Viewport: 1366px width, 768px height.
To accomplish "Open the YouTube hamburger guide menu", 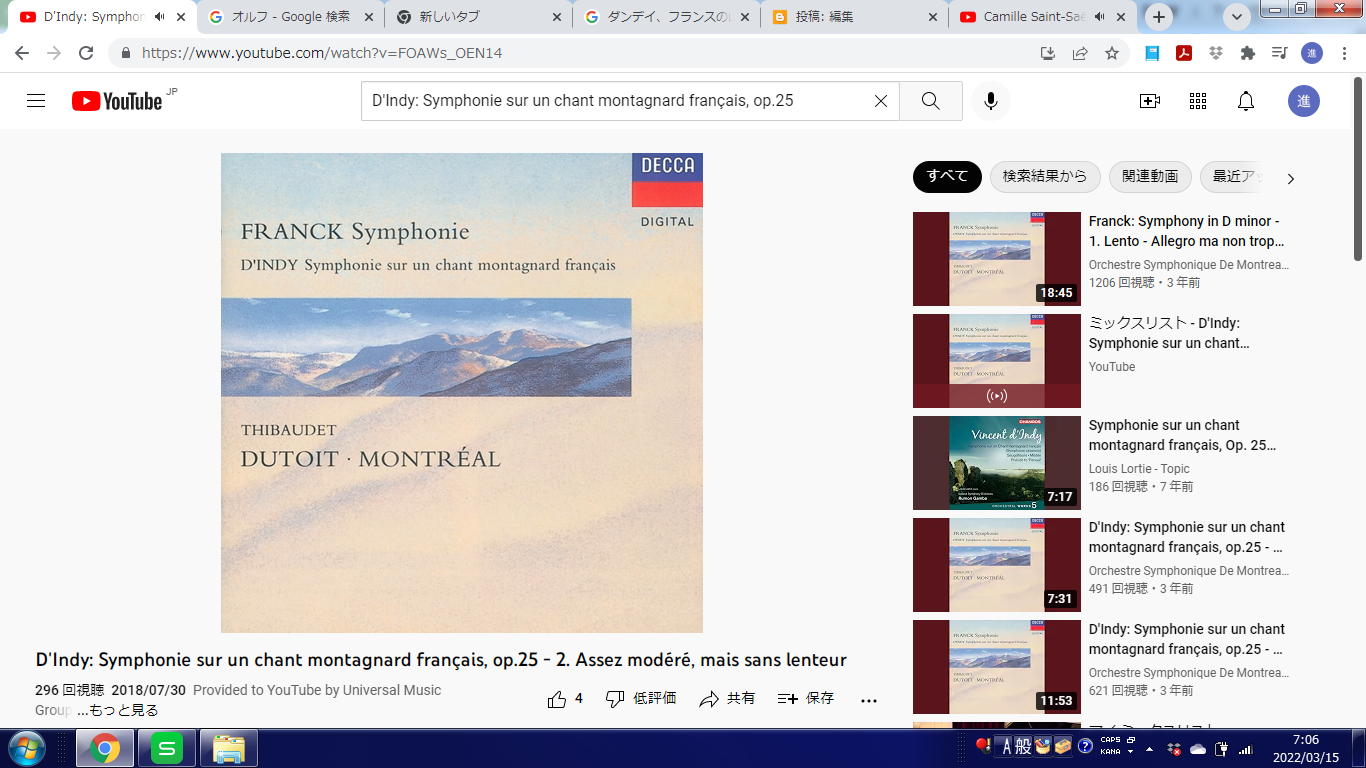I will click(36, 101).
